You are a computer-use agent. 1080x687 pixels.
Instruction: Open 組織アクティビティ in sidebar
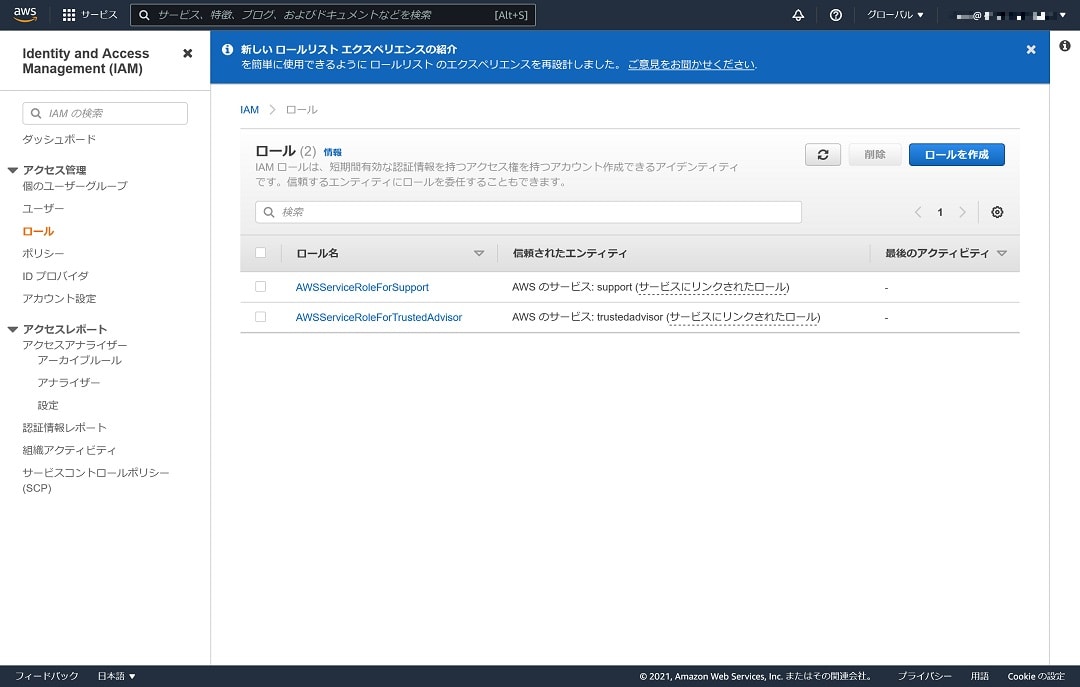pyautogui.click(x=69, y=450)
